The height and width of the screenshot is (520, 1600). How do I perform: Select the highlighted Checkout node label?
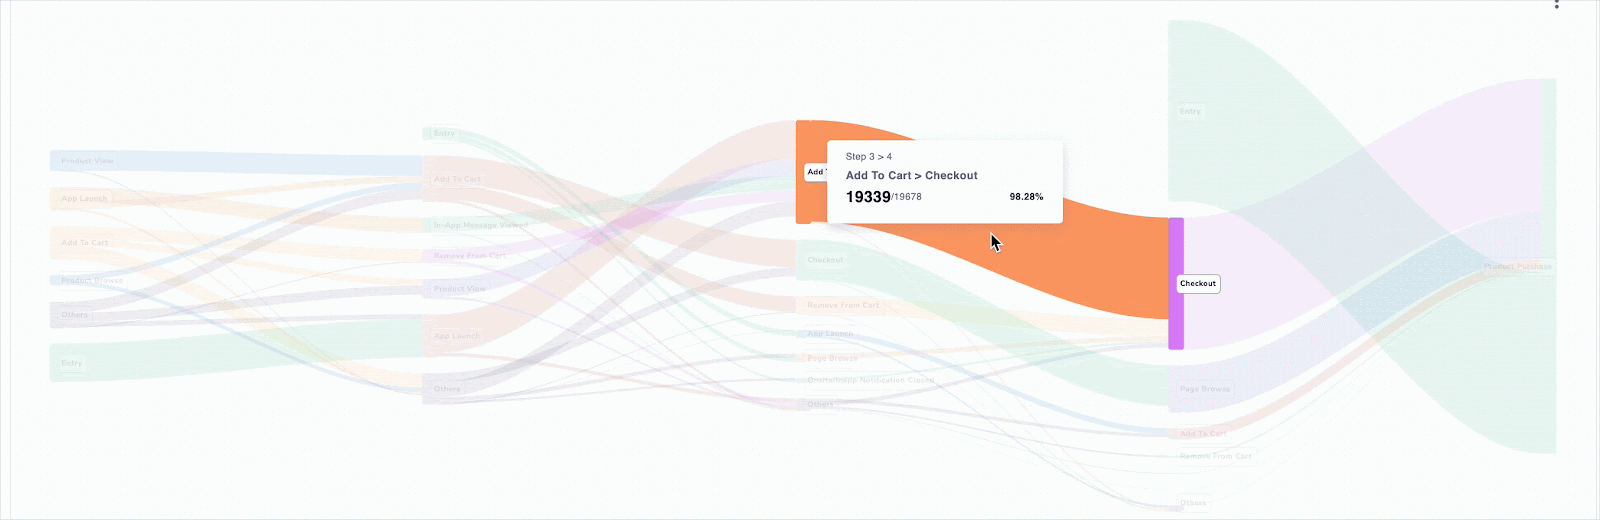coord(1198,284)
